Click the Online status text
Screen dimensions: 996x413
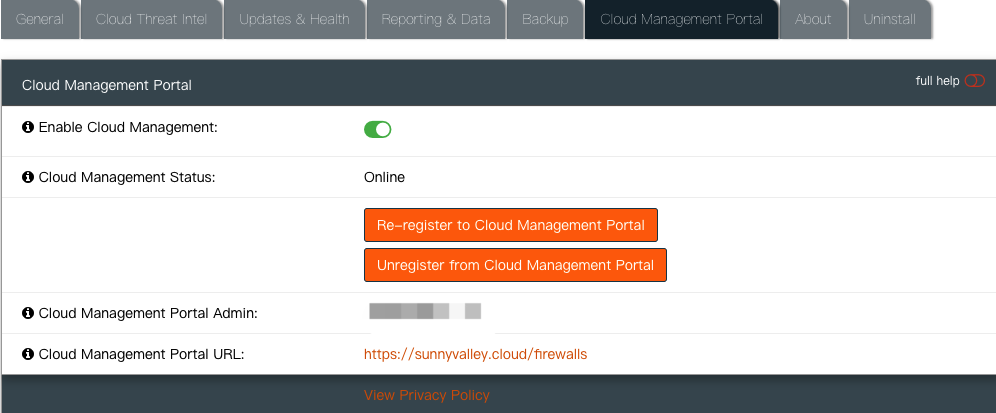click(x=384, y=177)
